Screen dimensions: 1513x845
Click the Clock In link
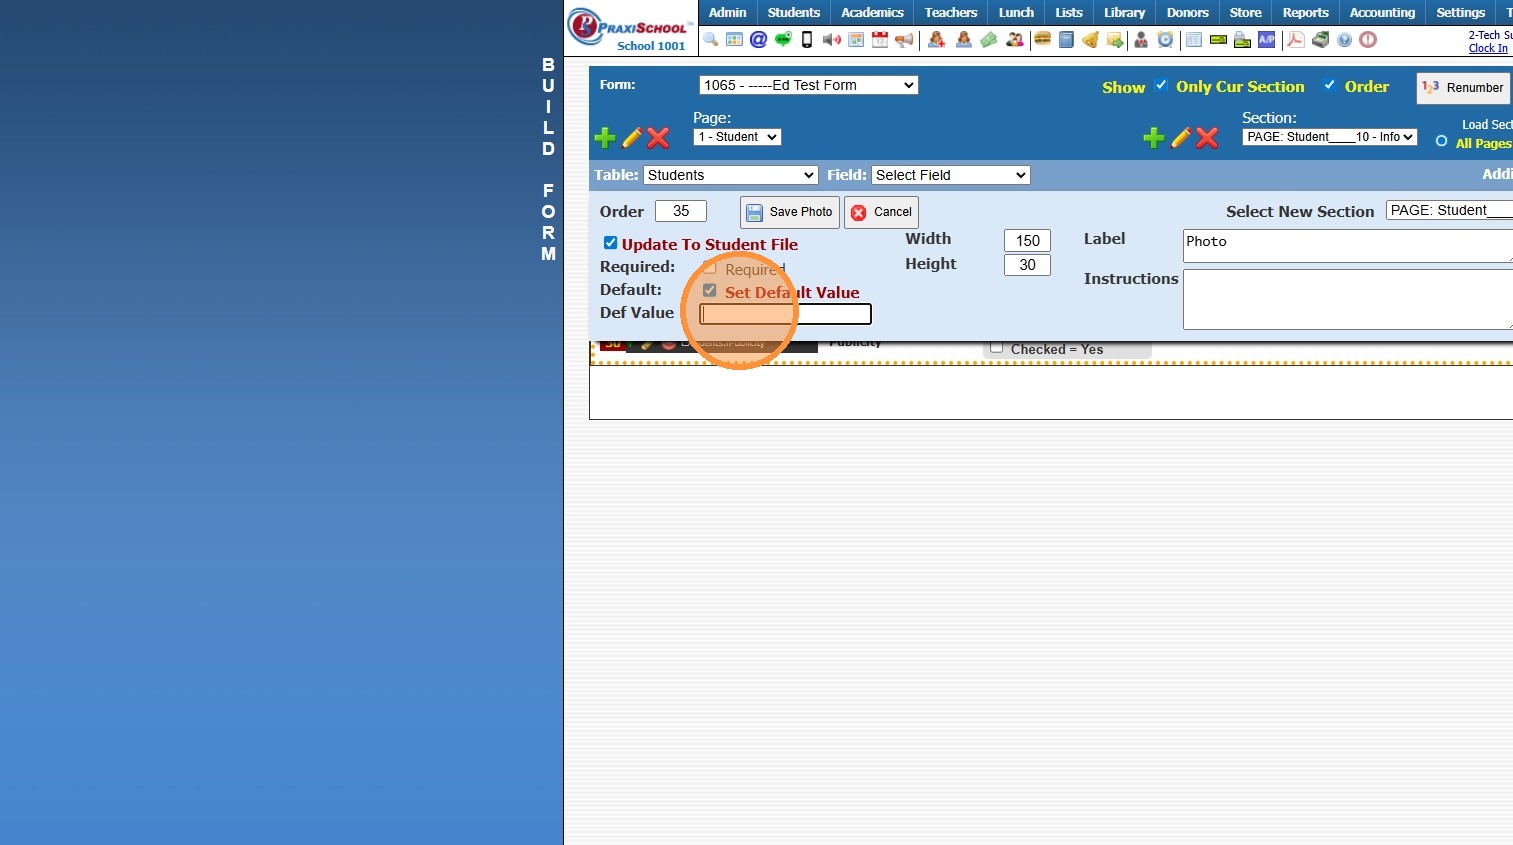[1488, 48]
